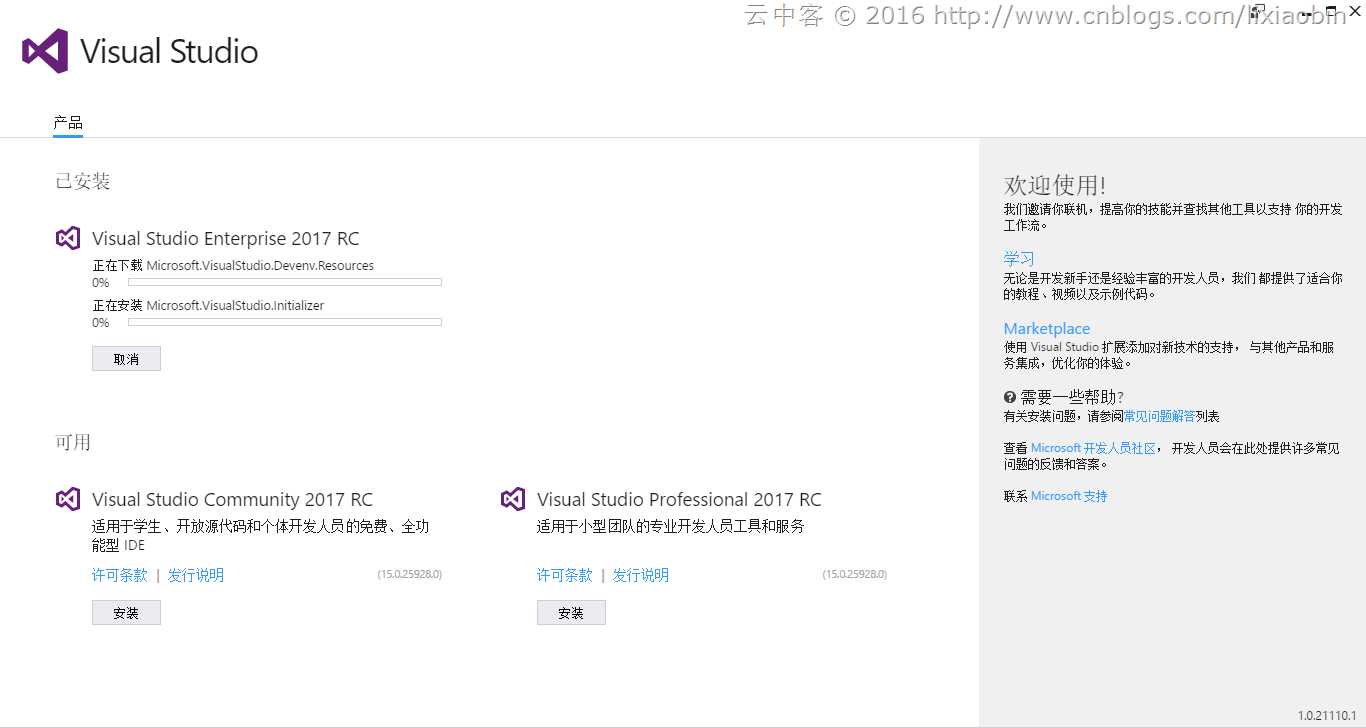The height and width of the screenshot is (728, 1366).
Task: Open the 常见问题解答 link
Action: (1159, 416)
